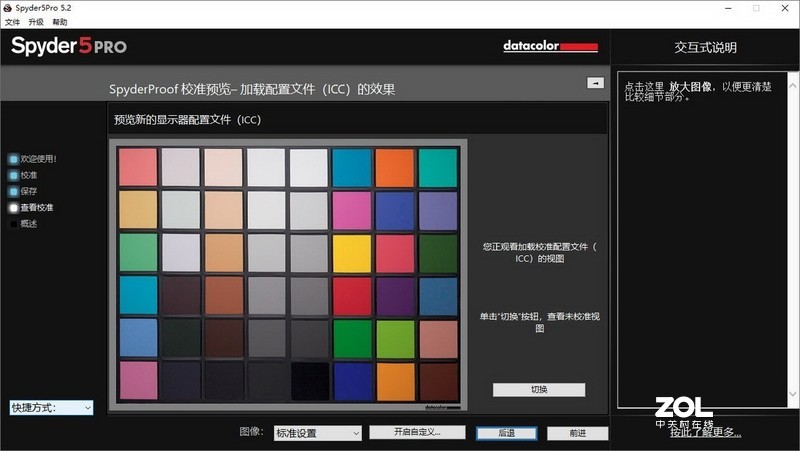Screen dimensions: 800x451
Task: Click the 切换 button
Action: [x=539, y=390]
